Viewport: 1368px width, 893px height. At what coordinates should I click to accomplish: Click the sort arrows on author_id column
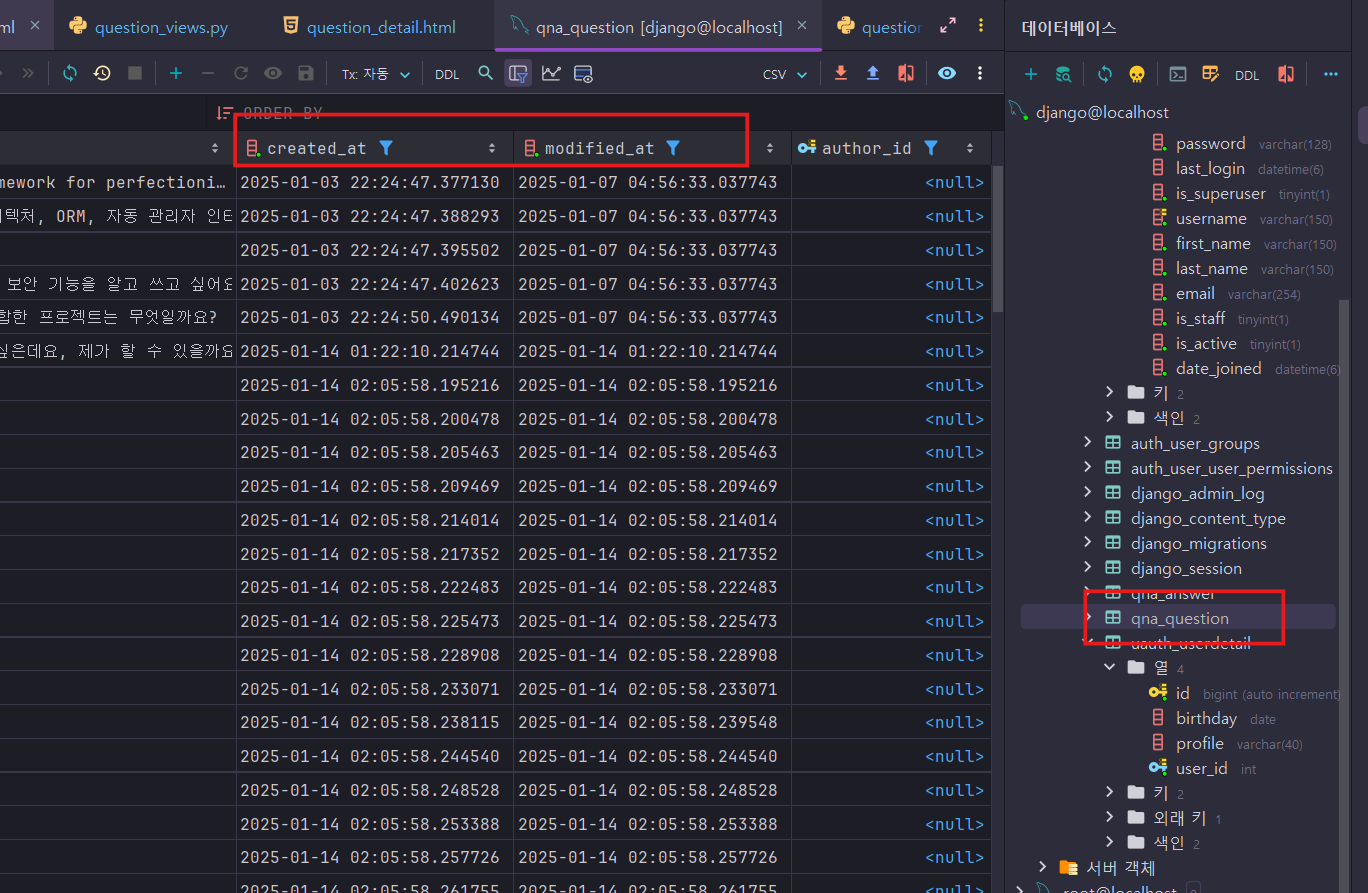pos(970,148)
